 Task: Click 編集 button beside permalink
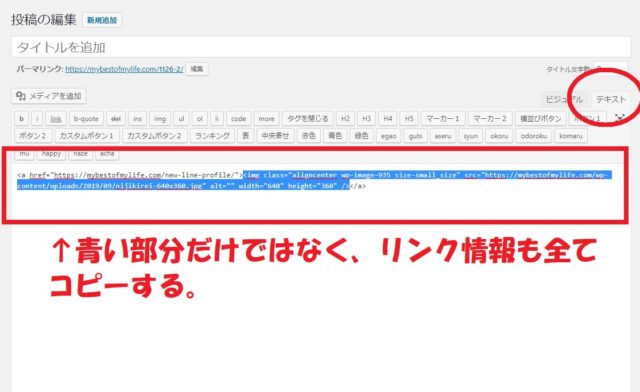(x=197, y=69)
